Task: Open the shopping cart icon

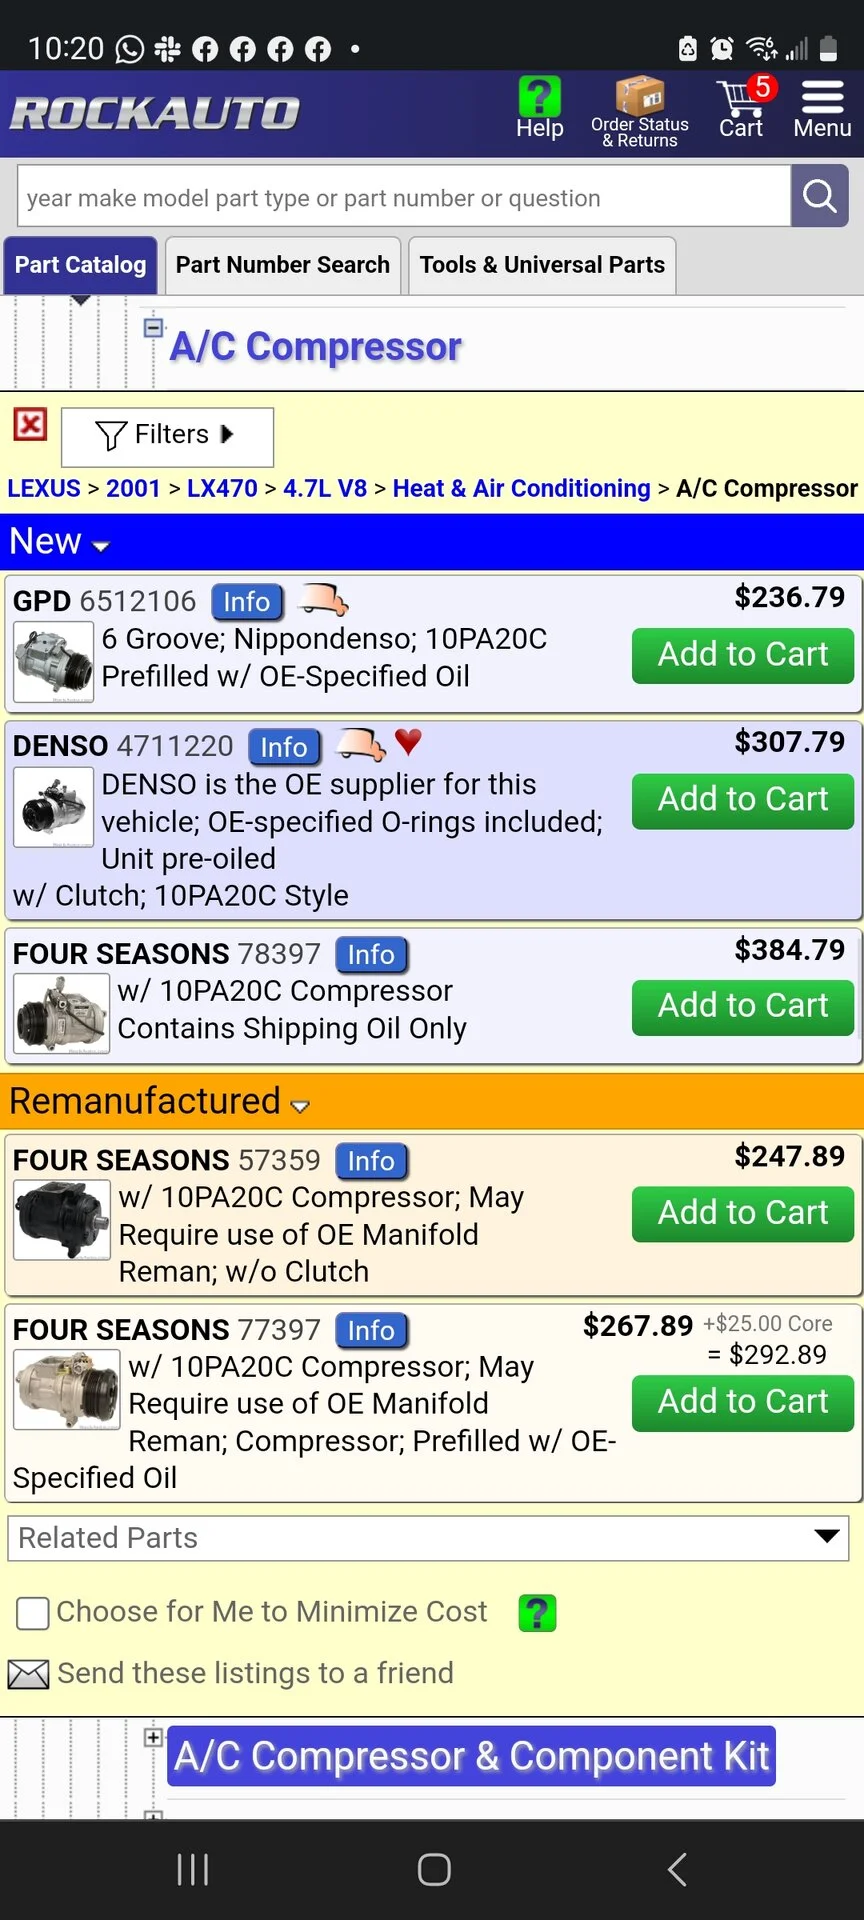Action: click(x=741, y=99)
